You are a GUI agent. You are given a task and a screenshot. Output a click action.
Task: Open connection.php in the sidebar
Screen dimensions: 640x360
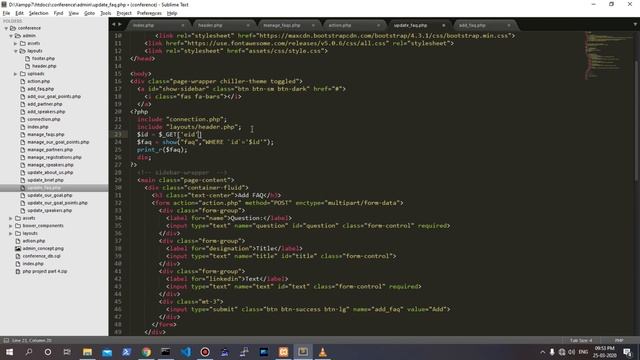(44, 119)
